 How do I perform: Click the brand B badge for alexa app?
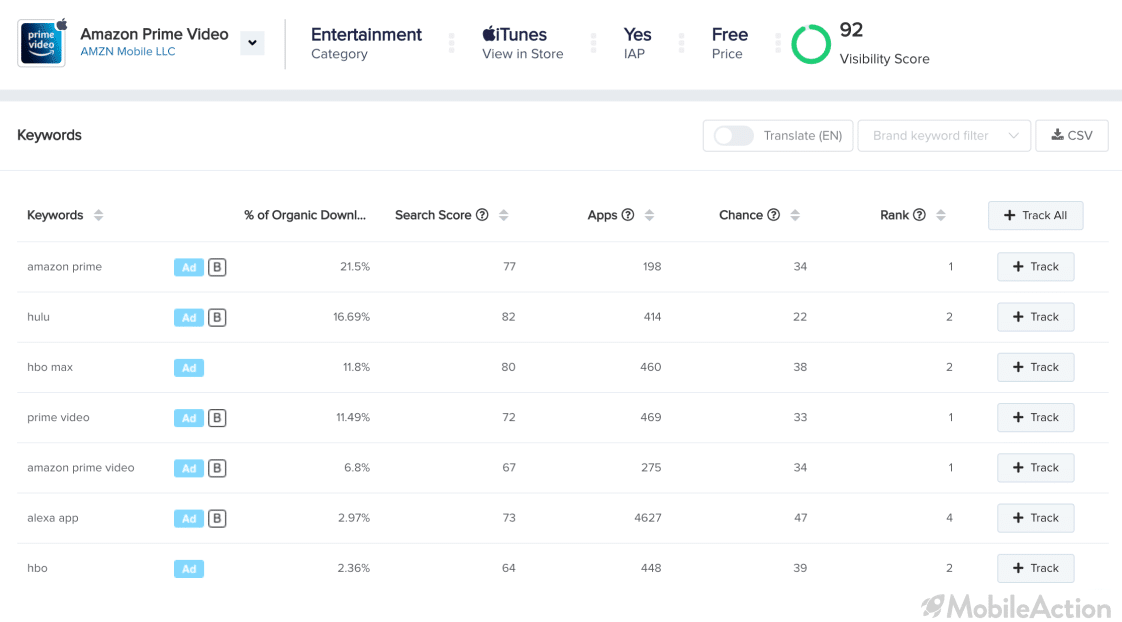[217, 518]
